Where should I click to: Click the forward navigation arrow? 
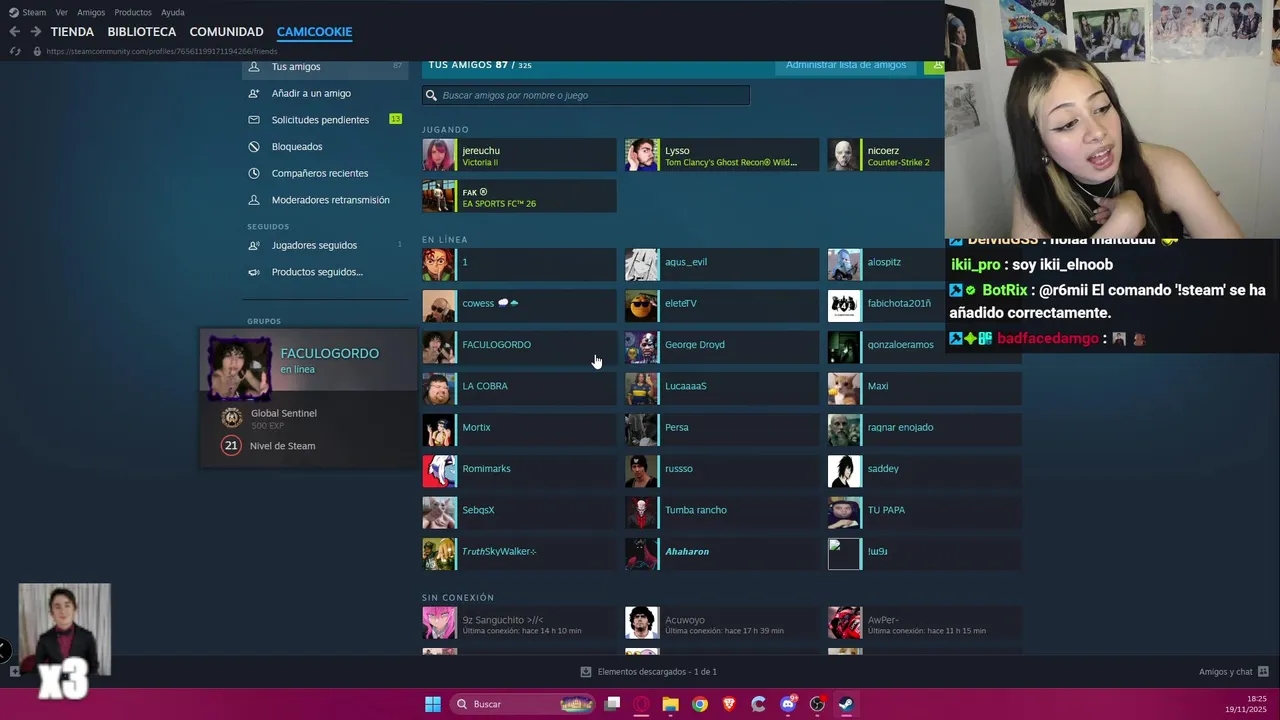pyautogui.click(x=35, y=32)
